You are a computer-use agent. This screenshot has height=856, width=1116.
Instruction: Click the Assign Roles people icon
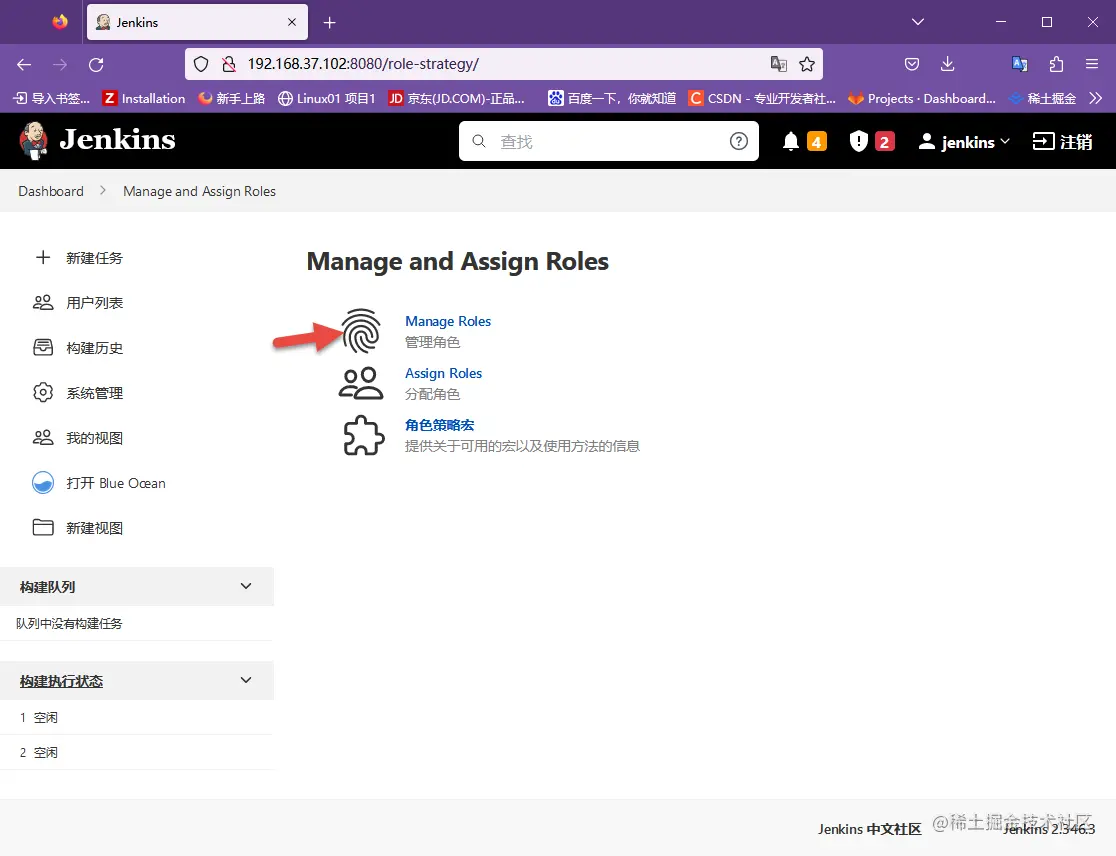pyautogui.click(x=361, y=383)
